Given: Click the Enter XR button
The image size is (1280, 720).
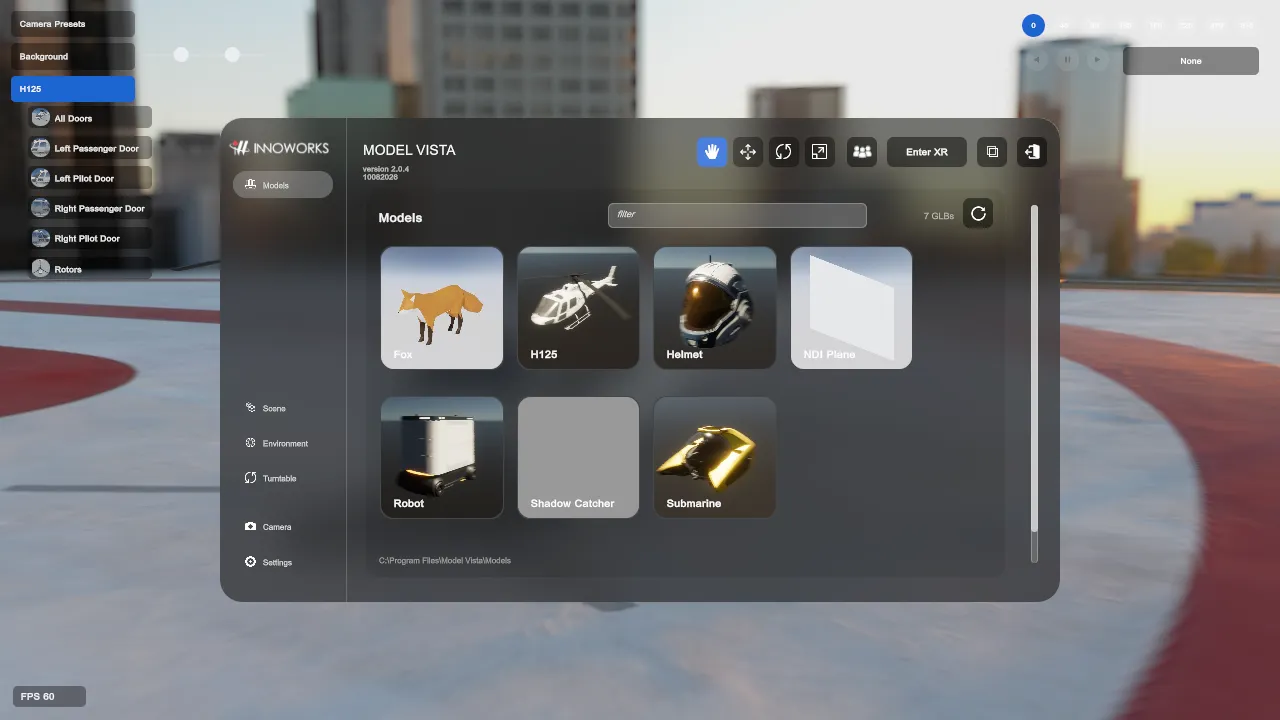Looking at the screenshot, I should coord(927,152).
